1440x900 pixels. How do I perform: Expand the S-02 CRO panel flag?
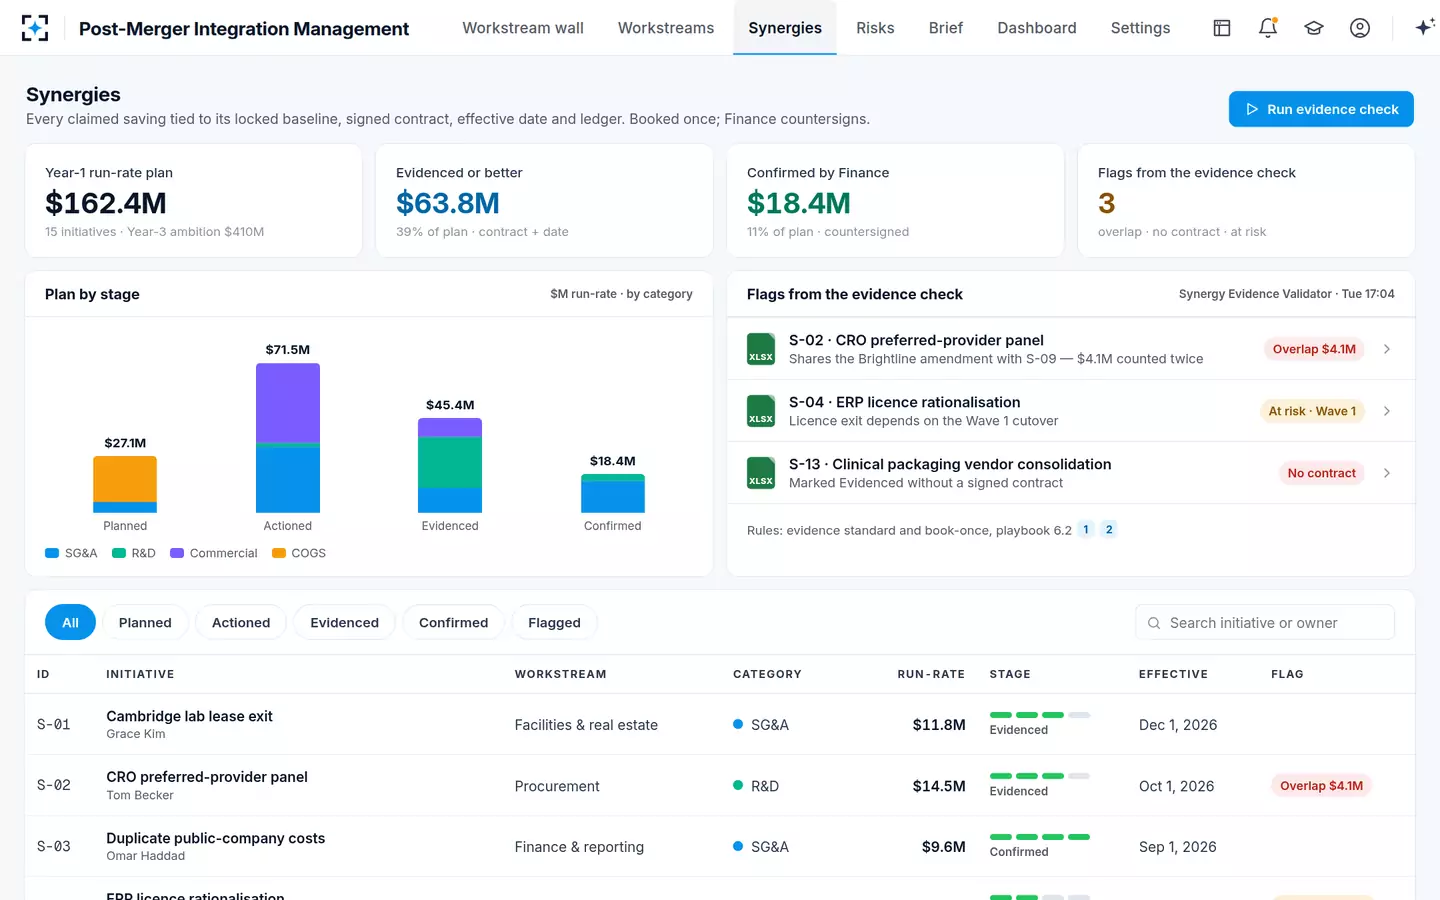click(1387, 349)
